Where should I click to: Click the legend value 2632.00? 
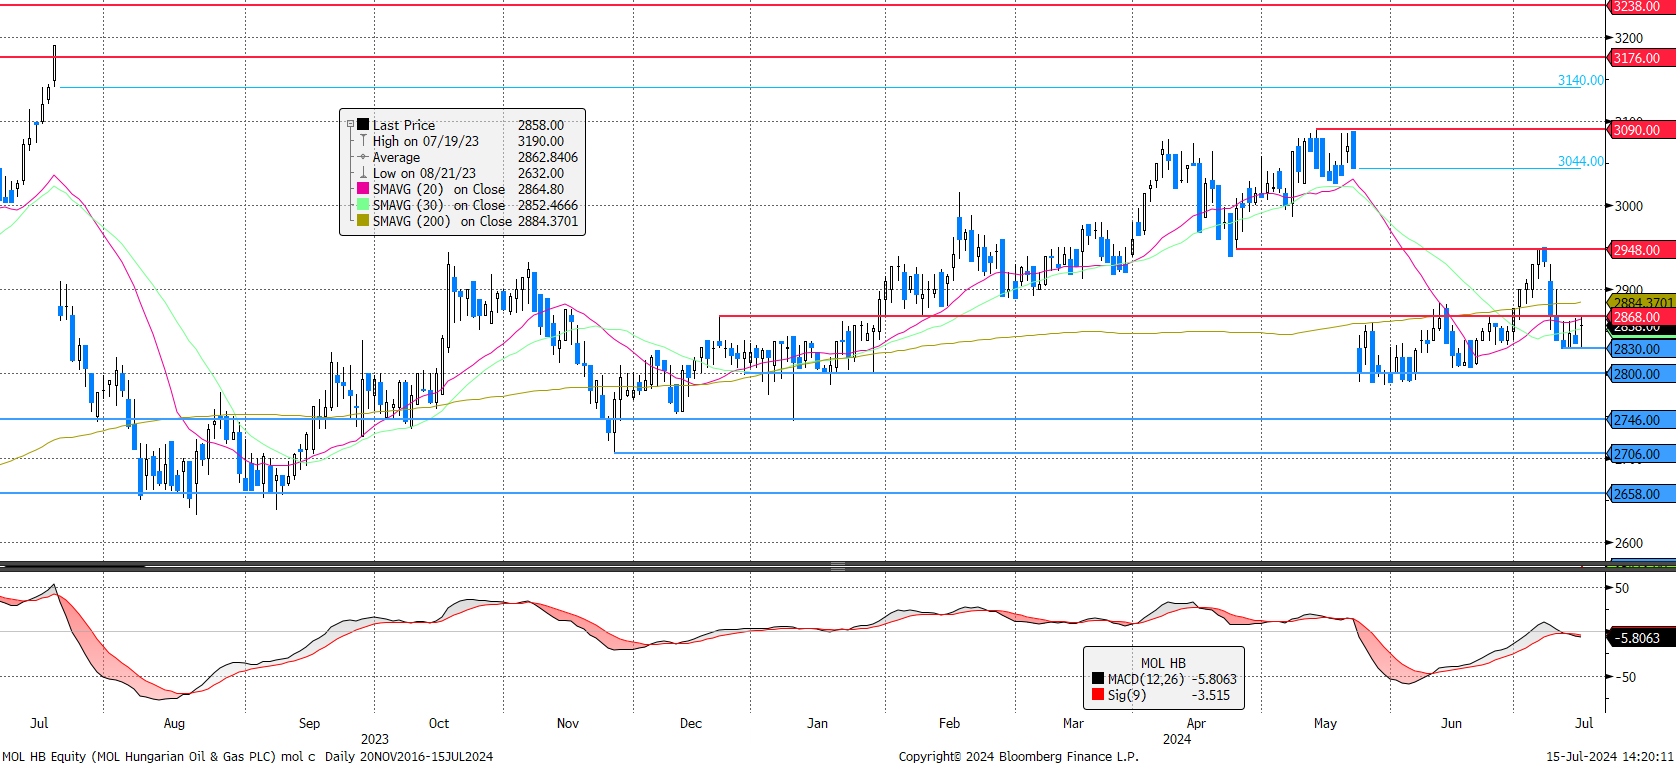(541, 173)
